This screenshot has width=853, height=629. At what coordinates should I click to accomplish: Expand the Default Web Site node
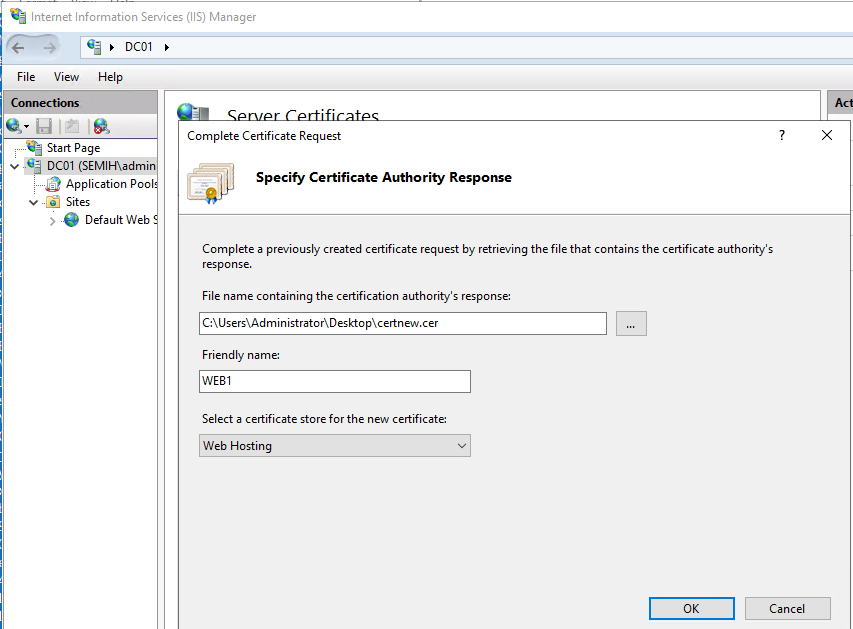[53, 221]
